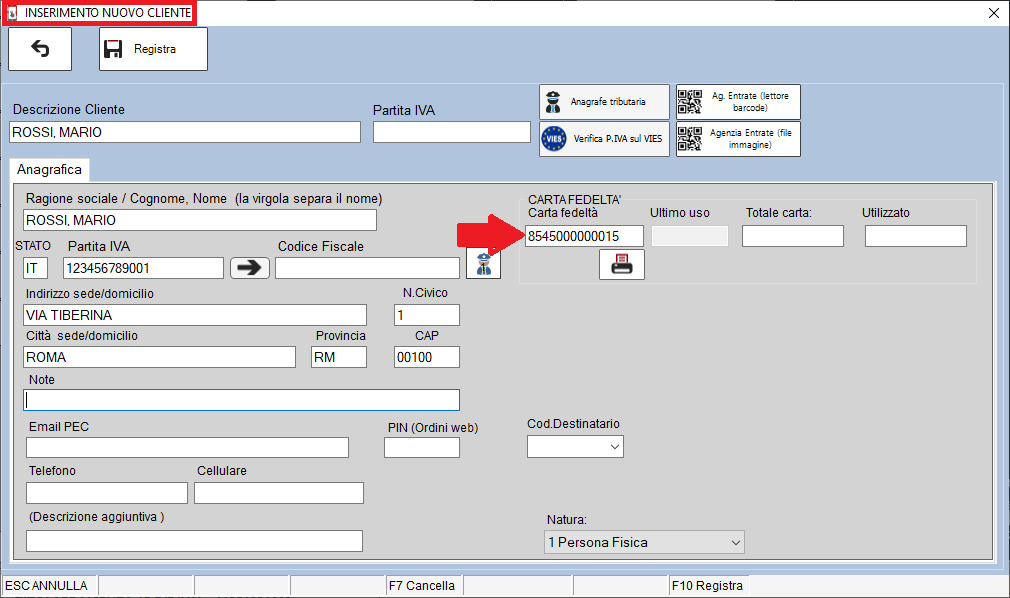The height and width of the screenshot is (598, 1010).
Task: Click ESC ANNULLA in status bar
Action: coord(47,585)
